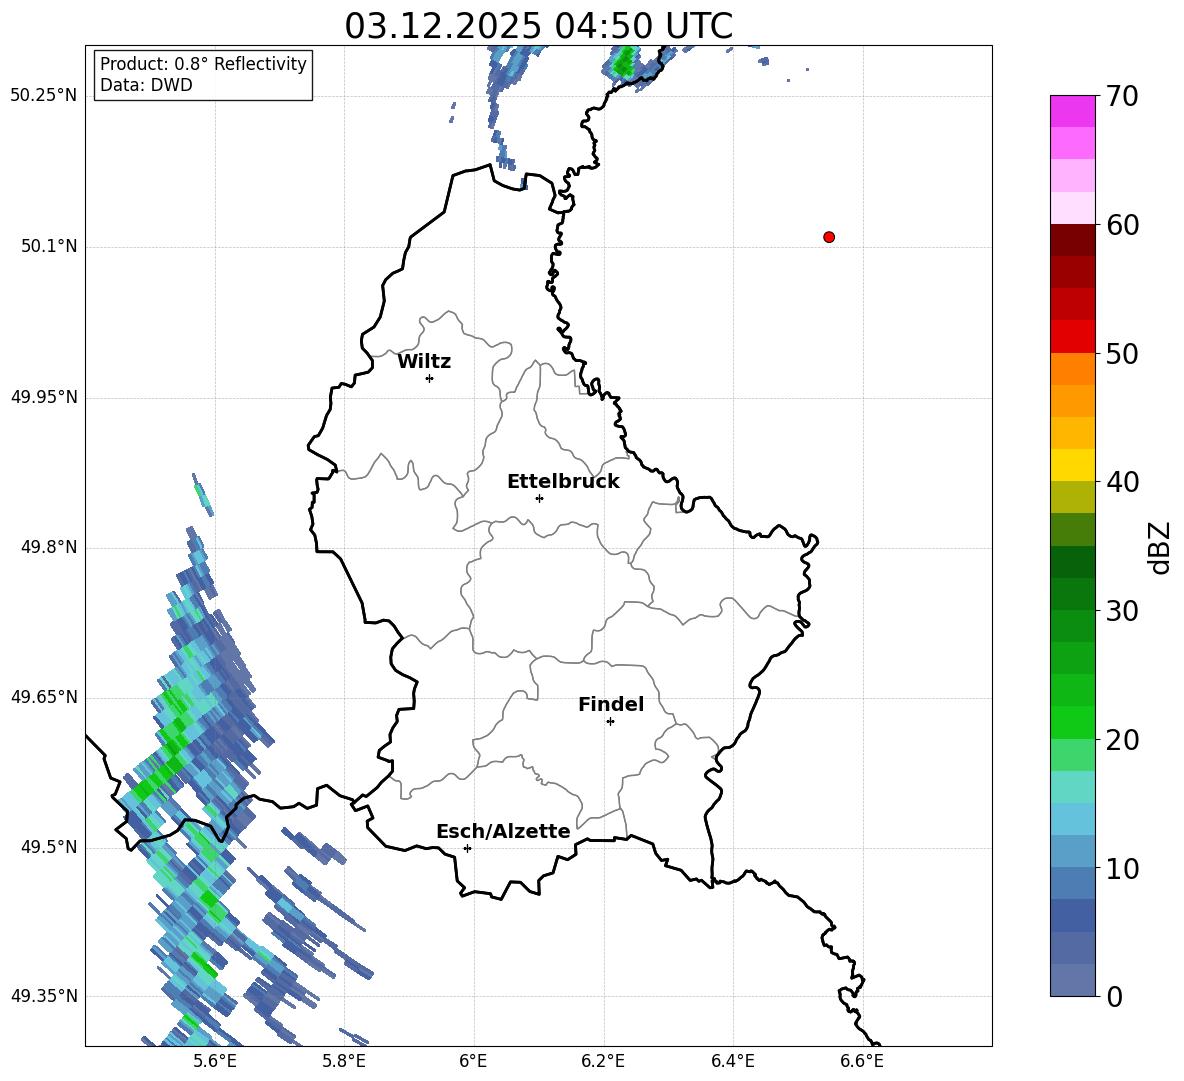Click the longitude label 6.6°E
This screenshot has height=1081, width=1184.
point(862,1061)
